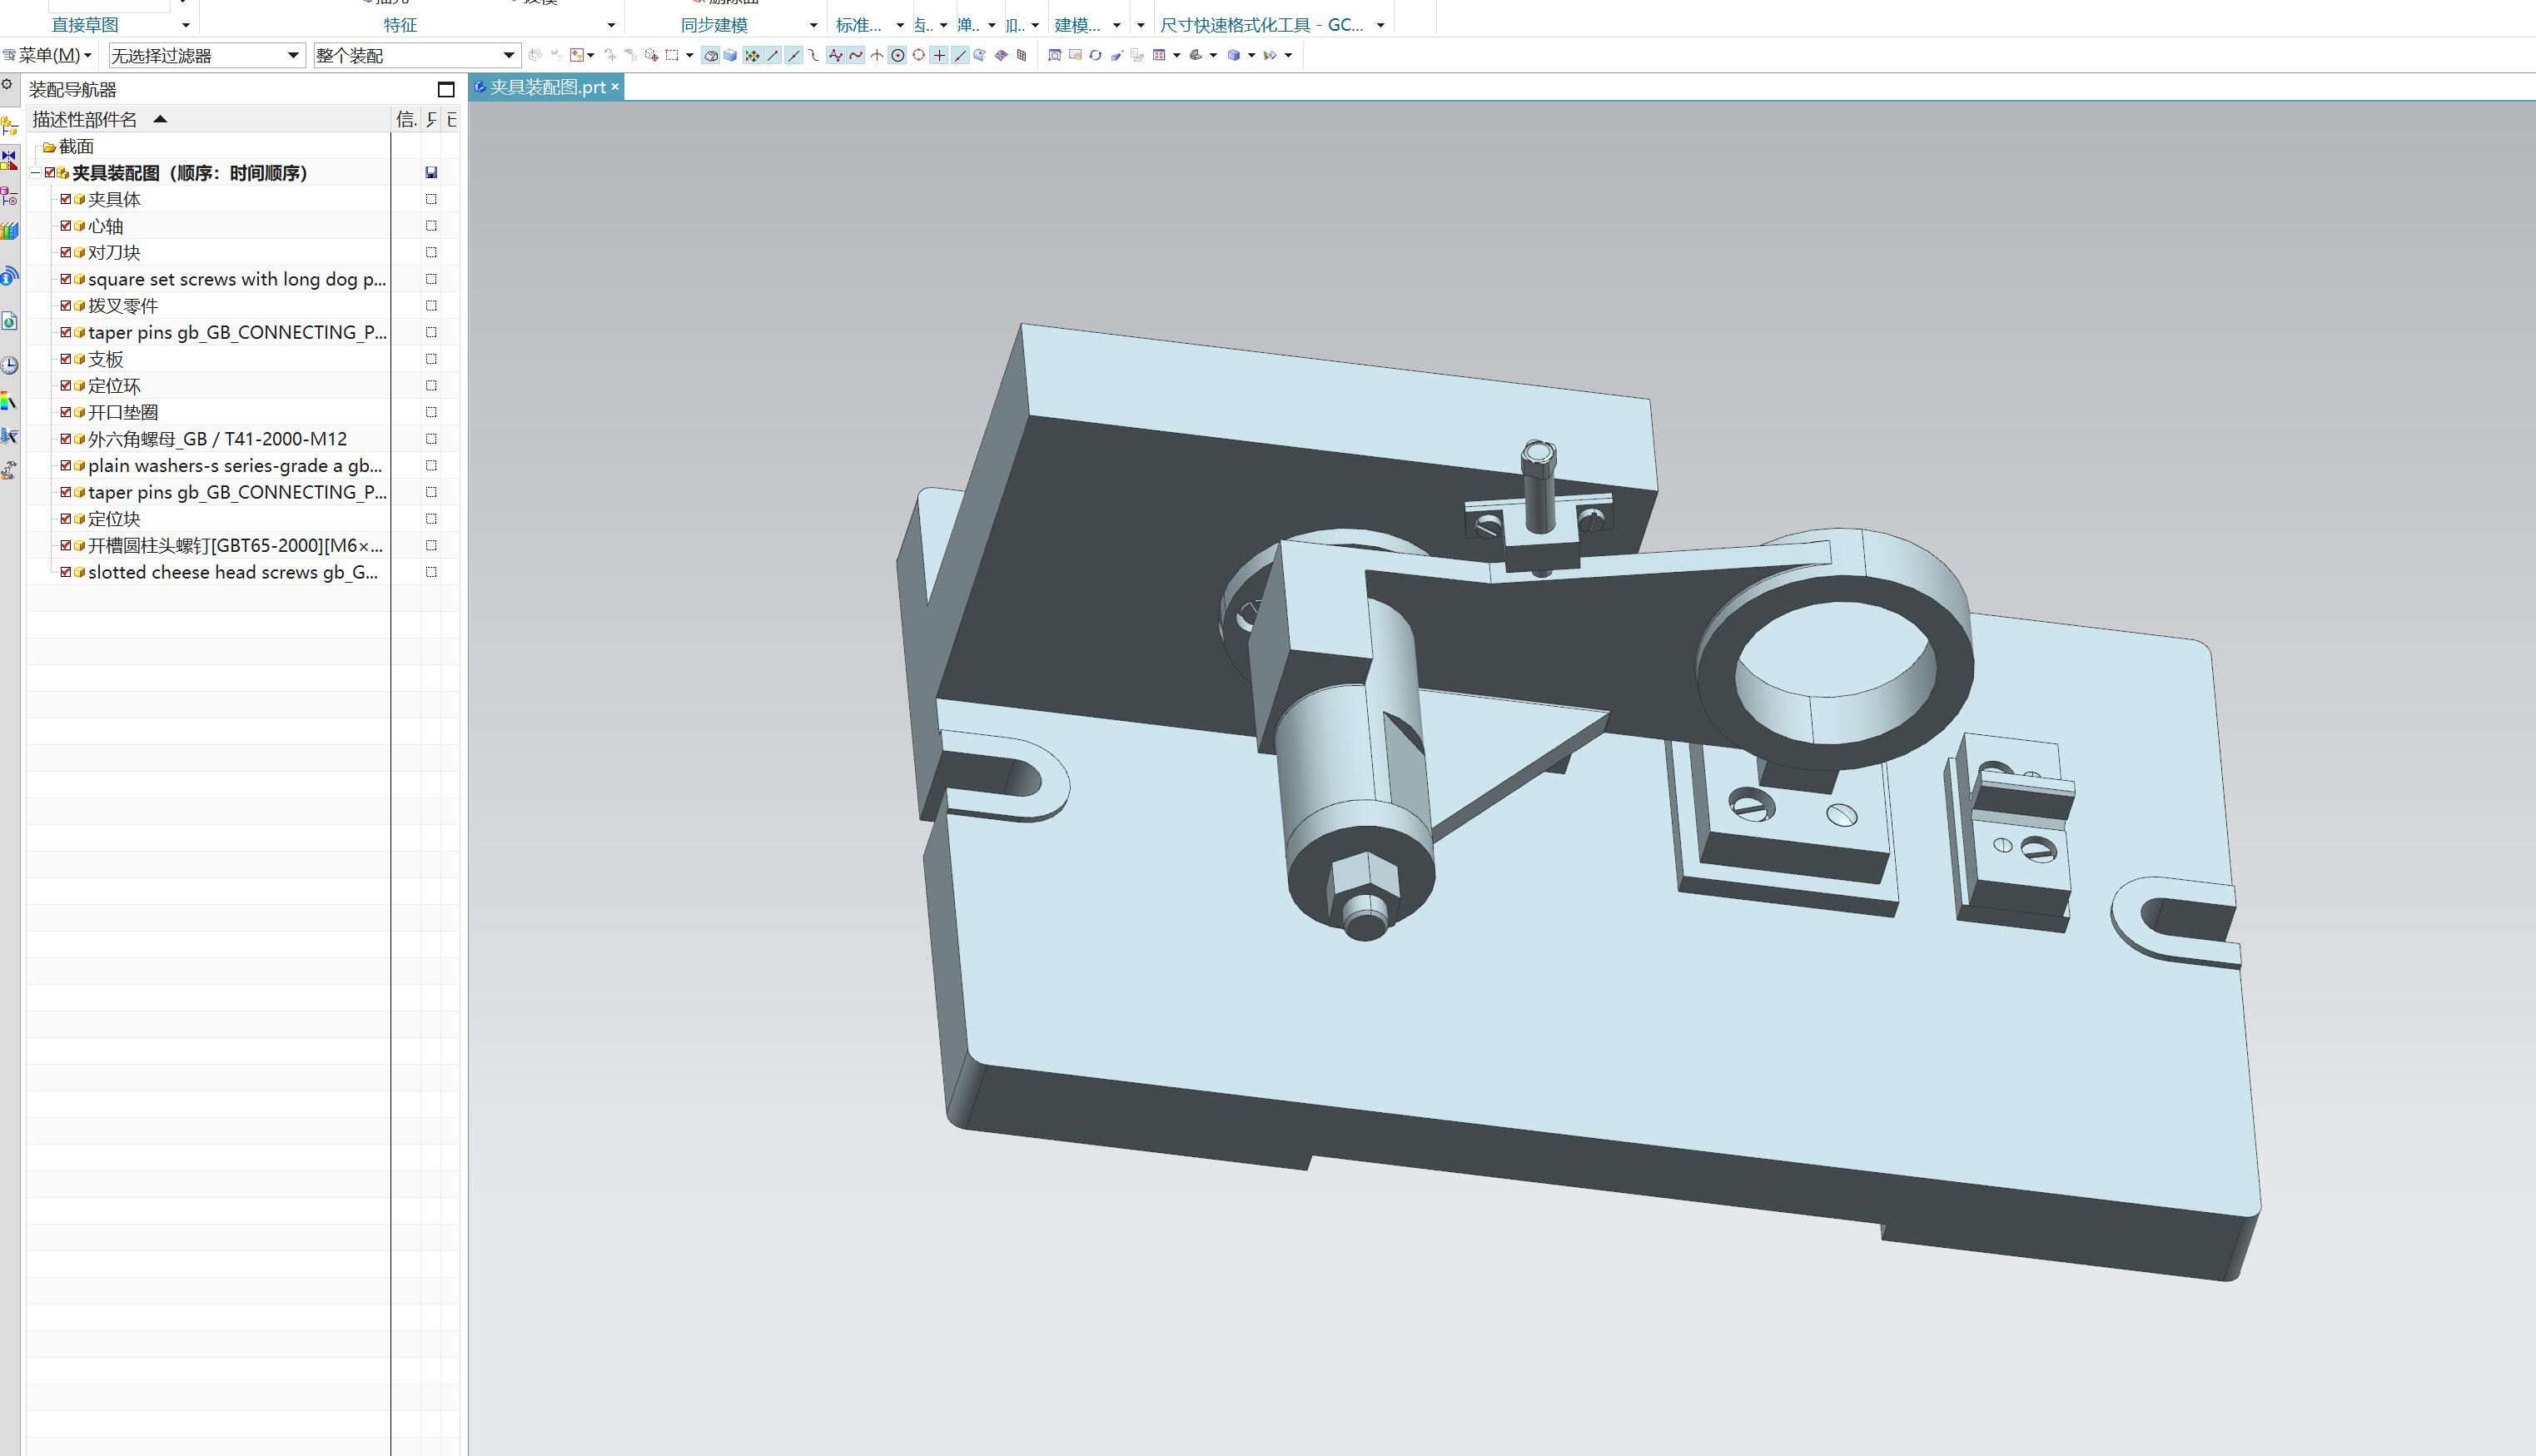Viewport: 2536px width, 1456px height.
Task: Toggle the snap to arc center icon
Action: tap(898, 56)
